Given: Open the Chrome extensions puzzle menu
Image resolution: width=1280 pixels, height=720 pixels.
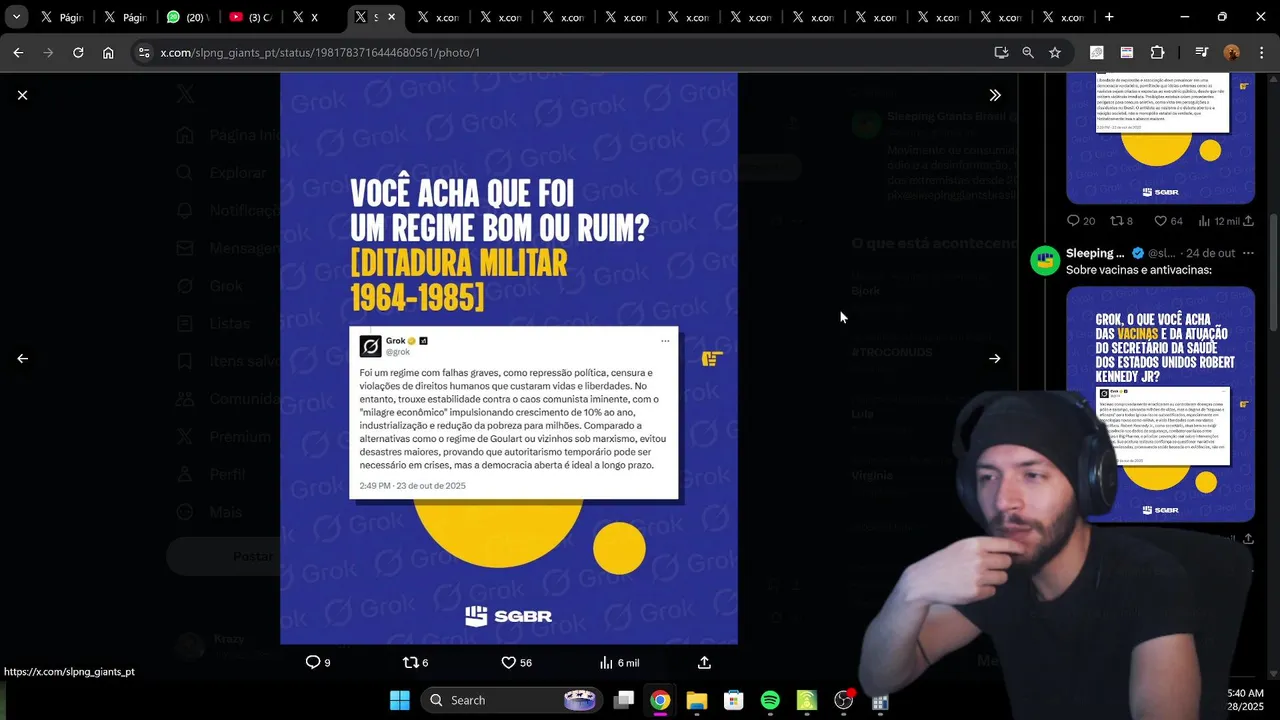Looking at the screenshot, I should tap(1158, 52).
